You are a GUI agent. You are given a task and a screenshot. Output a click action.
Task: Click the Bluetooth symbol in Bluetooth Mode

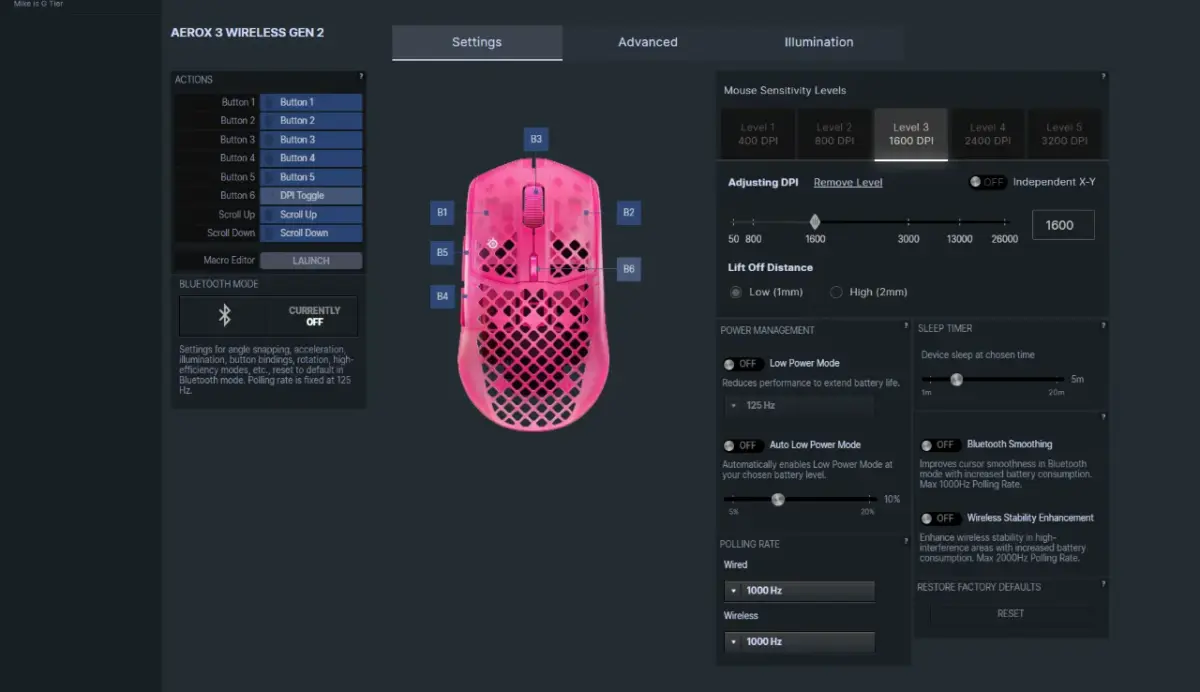pos(225,316)
